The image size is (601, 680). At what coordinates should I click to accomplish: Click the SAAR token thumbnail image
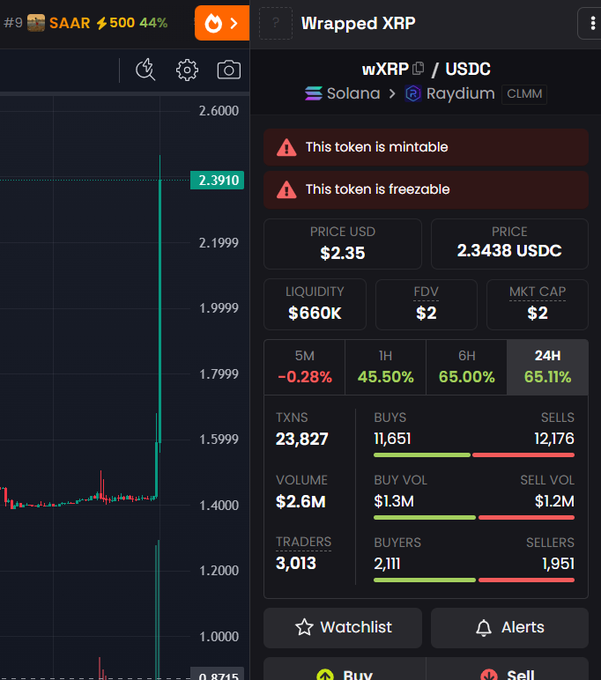coord(36,23)
